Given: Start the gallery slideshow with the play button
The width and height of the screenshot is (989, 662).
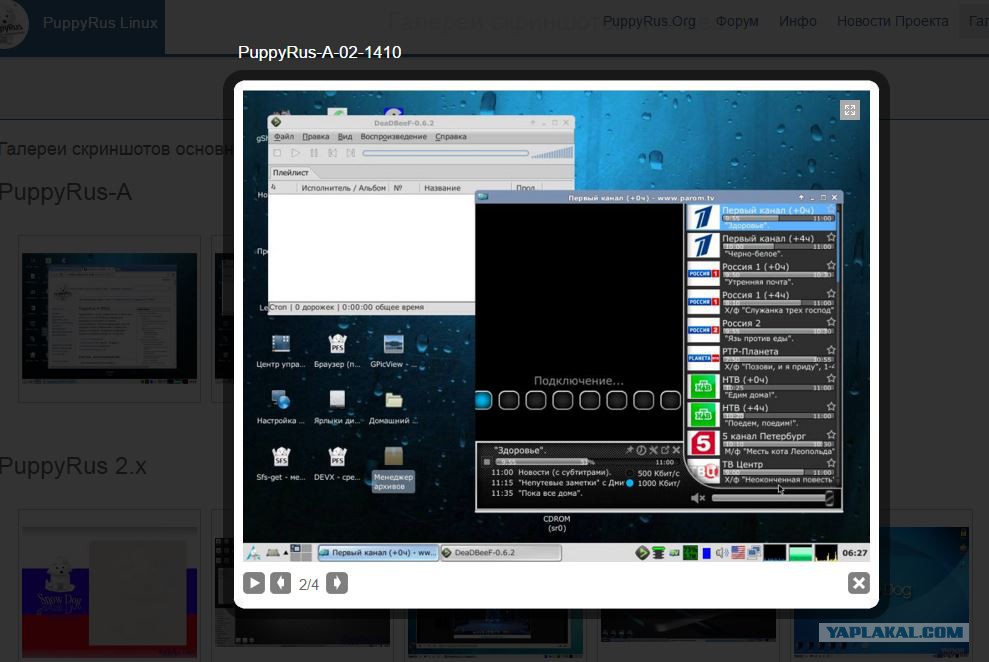Looking at the screenshot, I should coord(254,583).
